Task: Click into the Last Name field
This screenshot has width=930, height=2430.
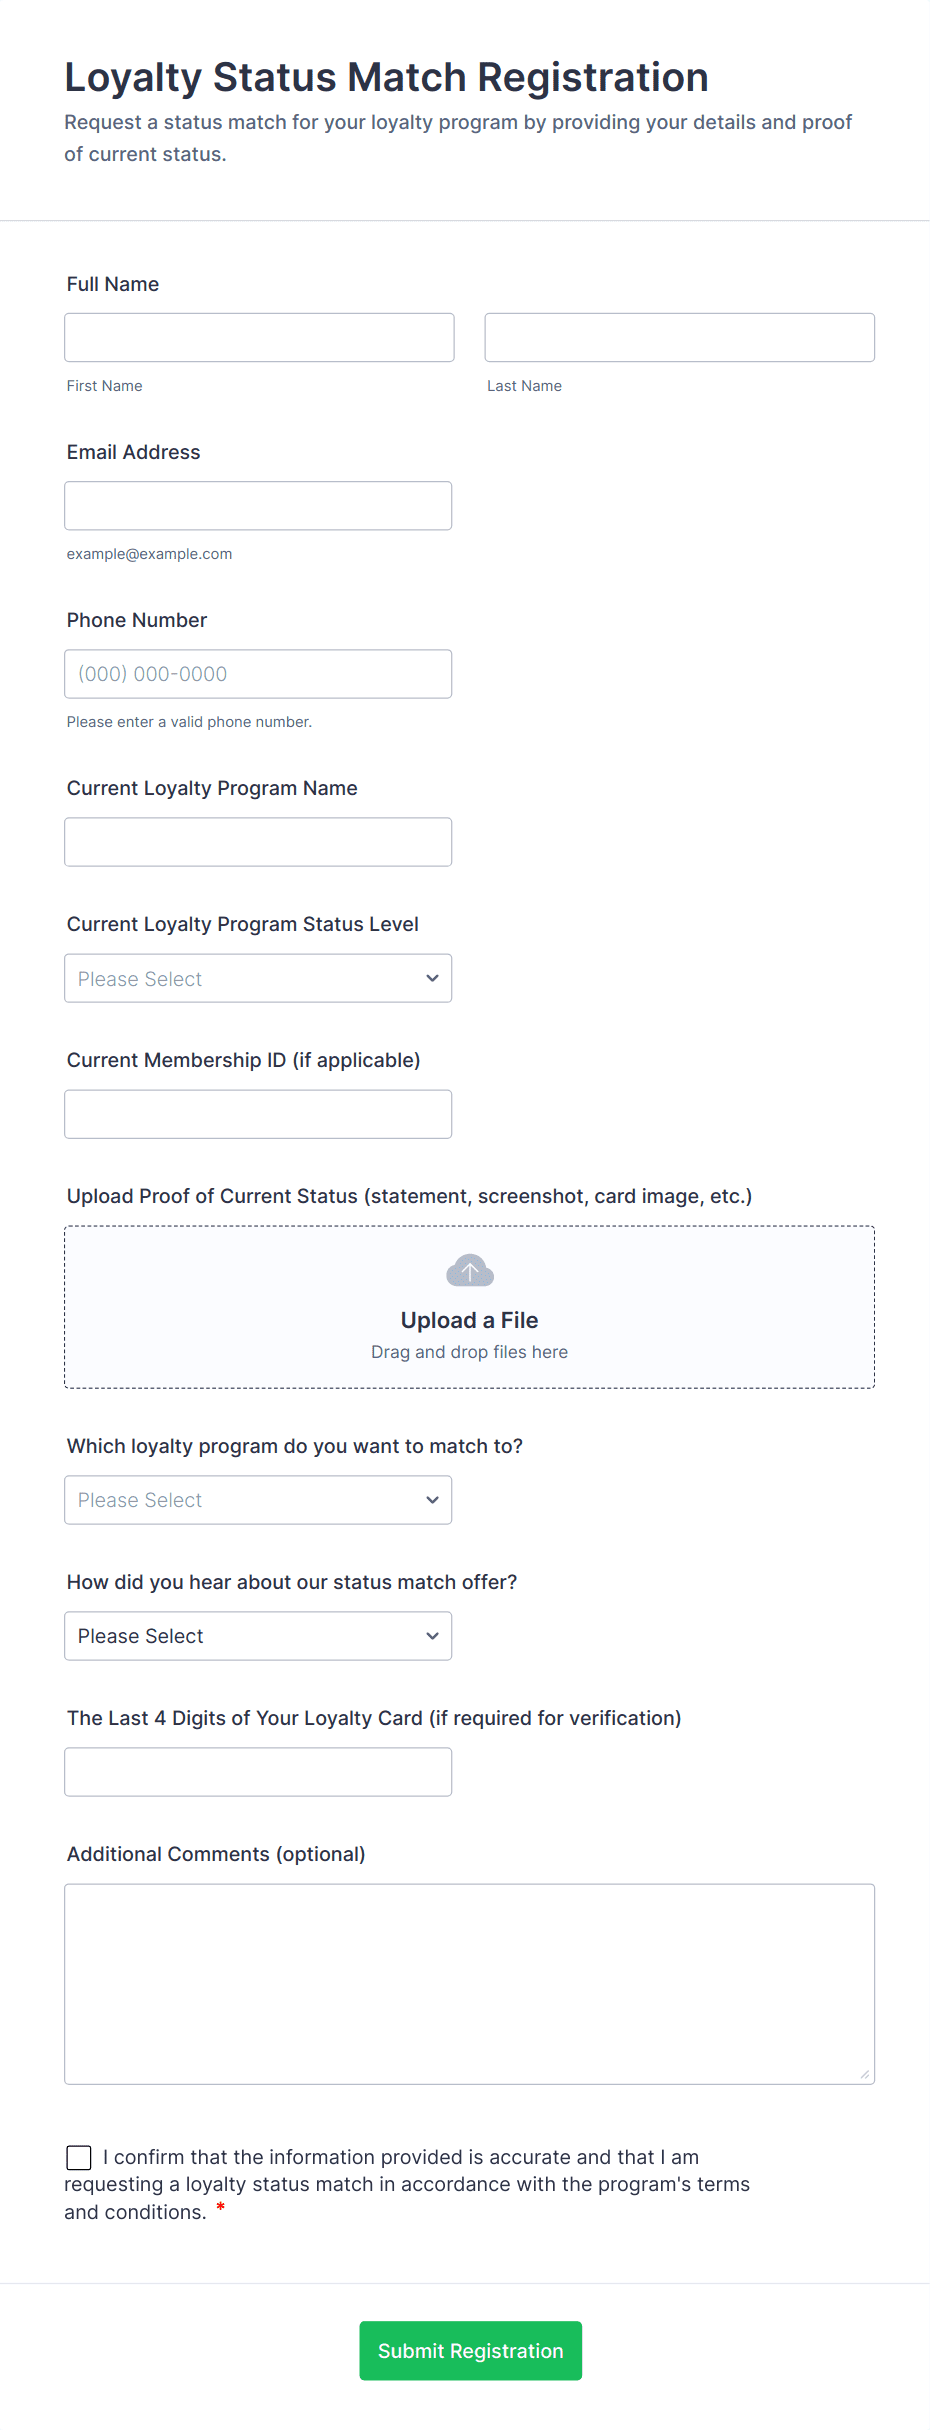Action: click(679, 338)
